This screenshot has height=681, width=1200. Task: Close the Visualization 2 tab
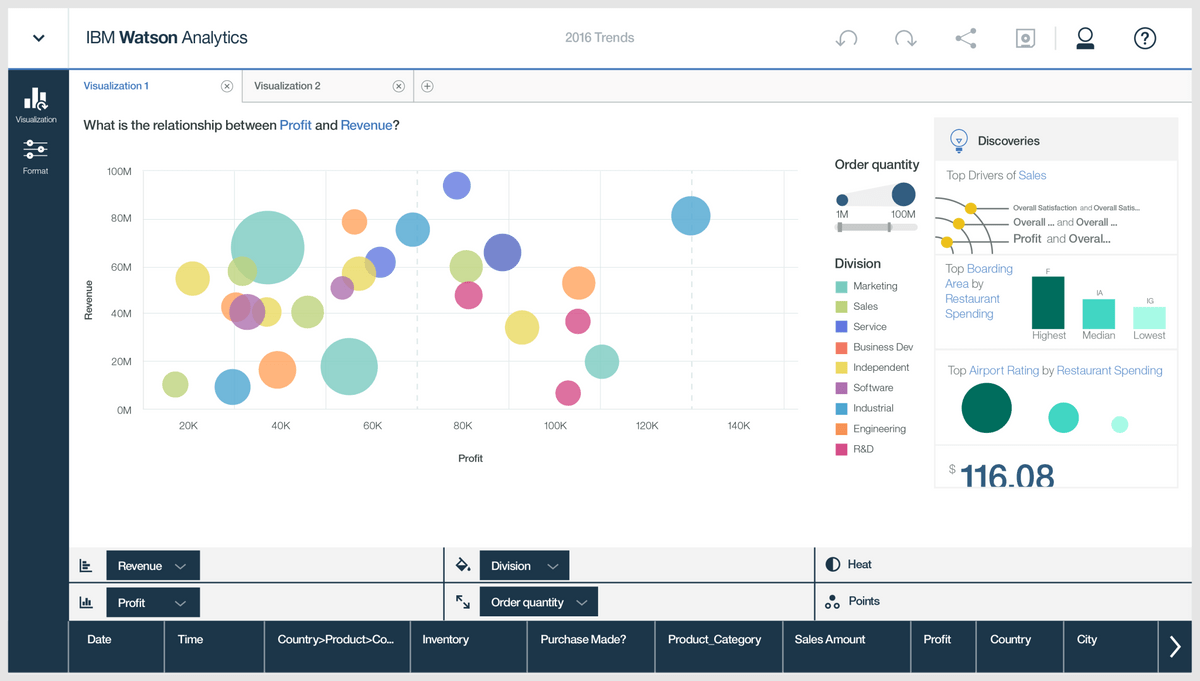tap(399, 86)
